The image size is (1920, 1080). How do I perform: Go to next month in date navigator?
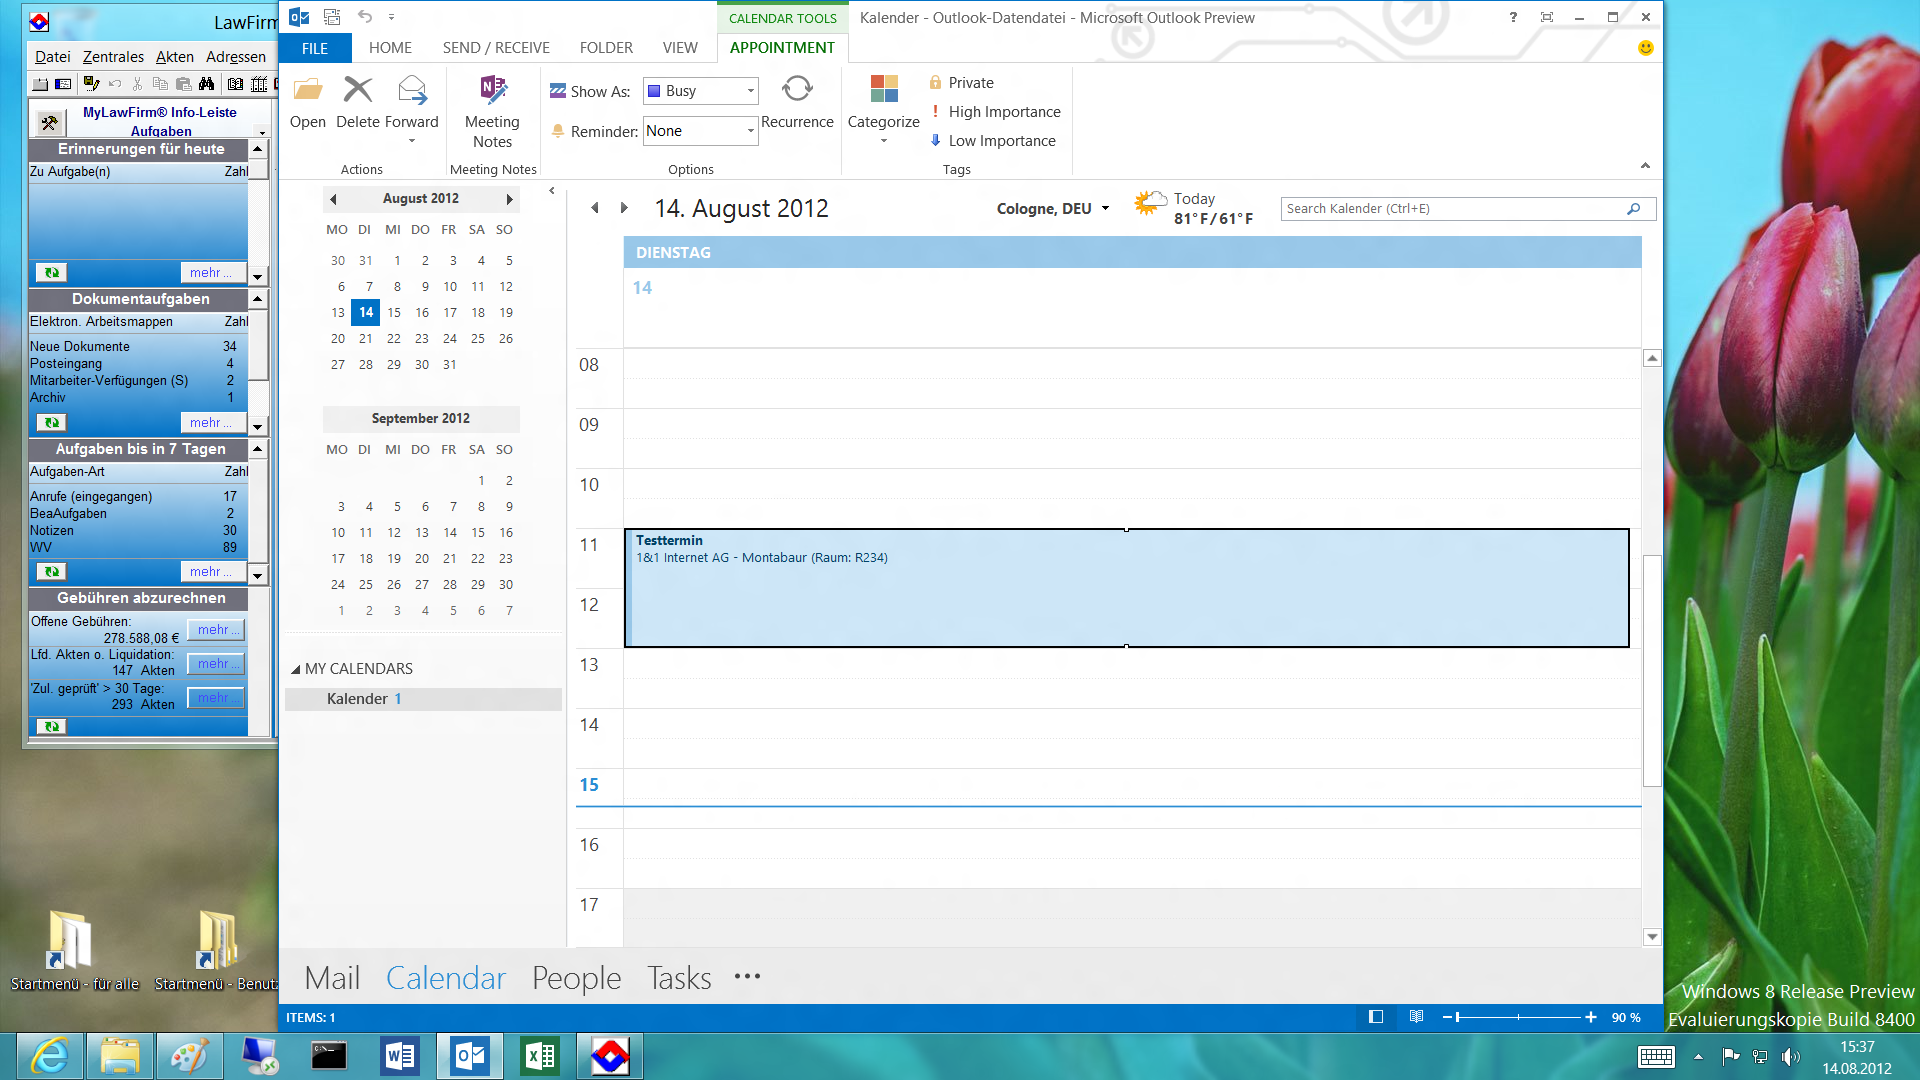[509, 199]
